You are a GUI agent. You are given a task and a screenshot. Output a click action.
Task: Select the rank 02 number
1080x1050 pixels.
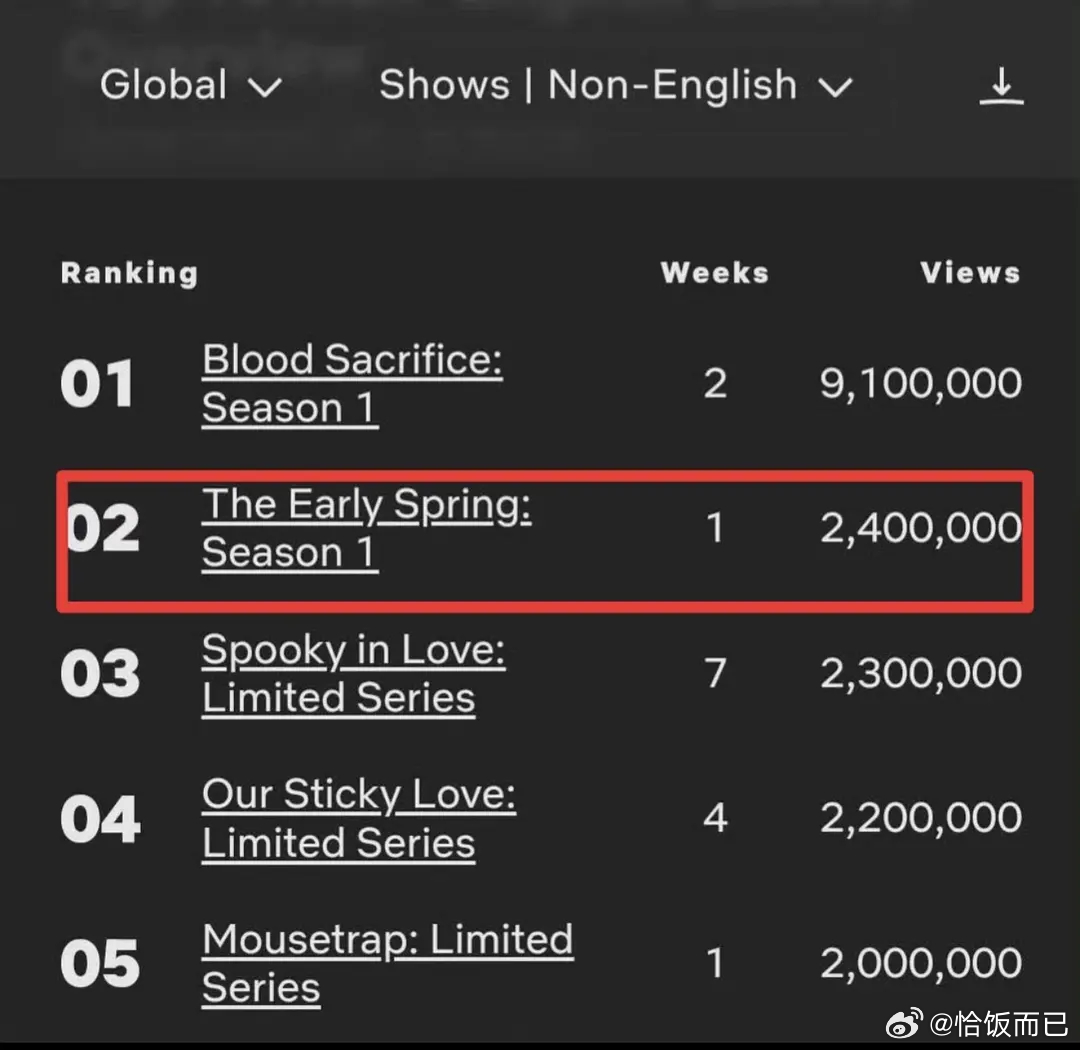(x=103, y=528)
